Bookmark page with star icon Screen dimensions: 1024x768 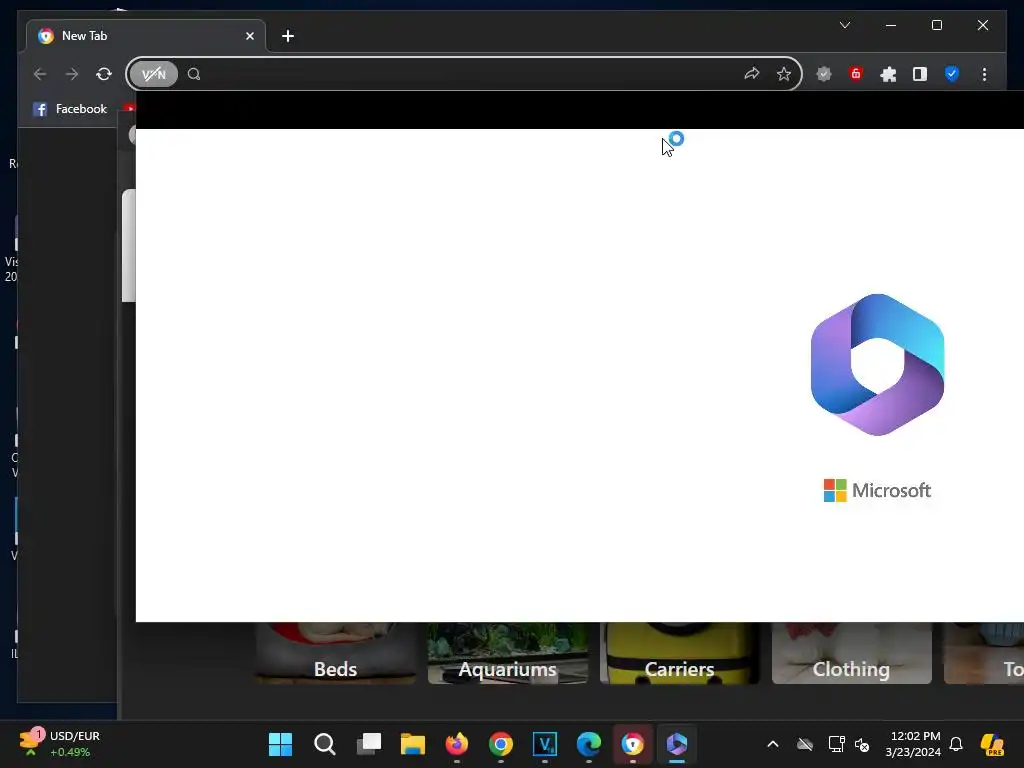point(784,74)
